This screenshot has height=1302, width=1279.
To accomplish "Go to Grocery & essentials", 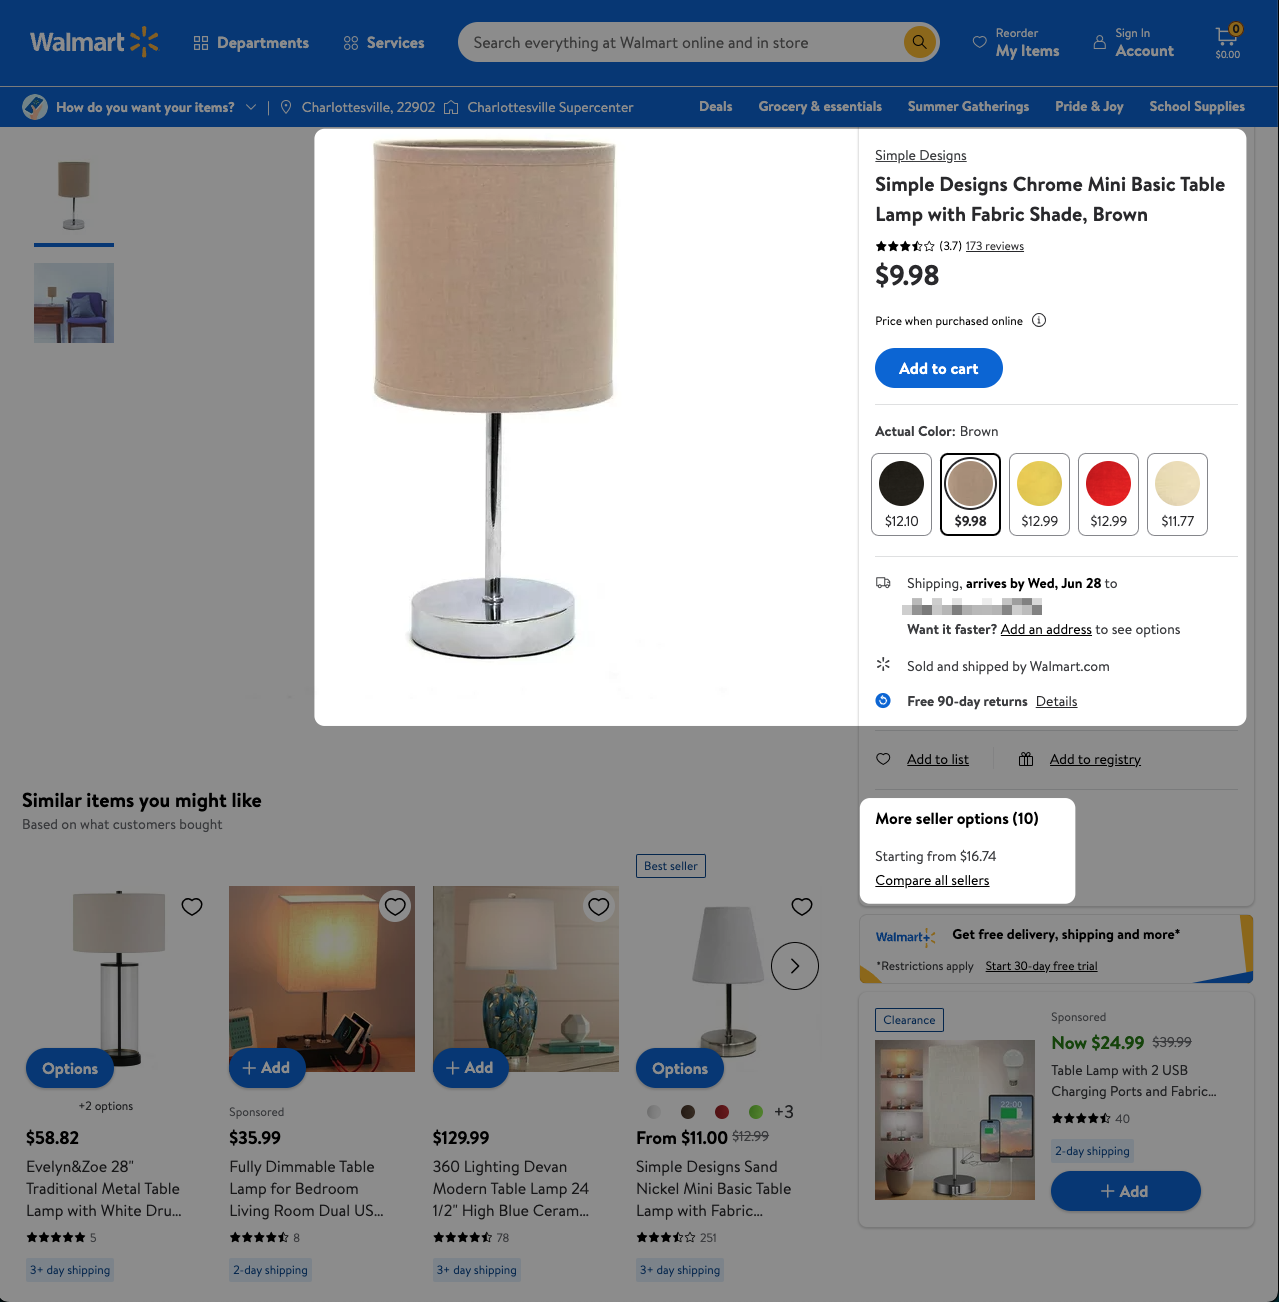I will [x=820, y=106].
